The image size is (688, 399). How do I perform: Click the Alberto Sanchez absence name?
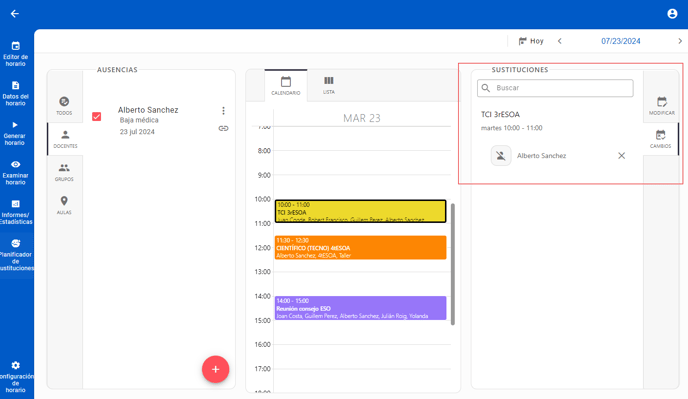coord(148,110)
